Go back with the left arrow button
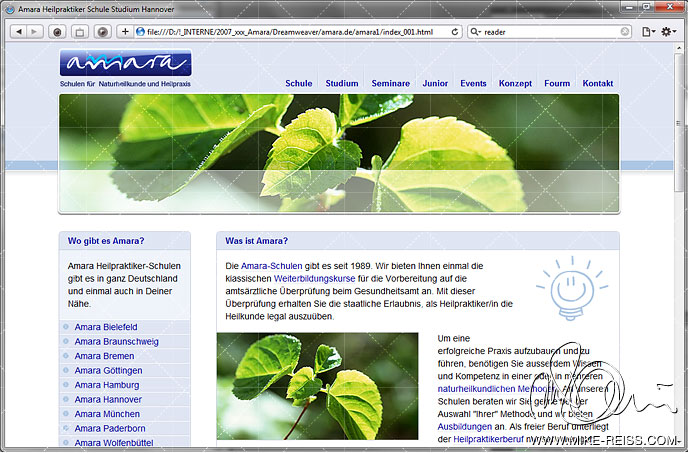The height and width of the screenshot is (453, 688). tap(19, 32)
